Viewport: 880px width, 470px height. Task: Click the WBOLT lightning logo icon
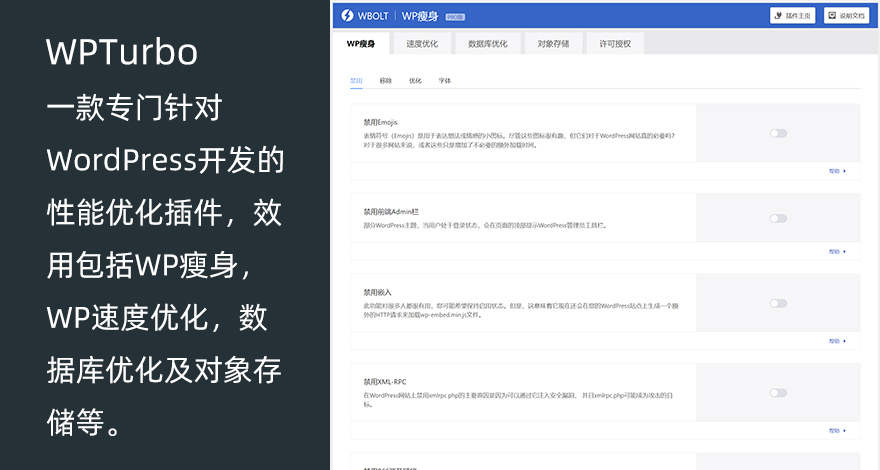click(x=347, y=16)
